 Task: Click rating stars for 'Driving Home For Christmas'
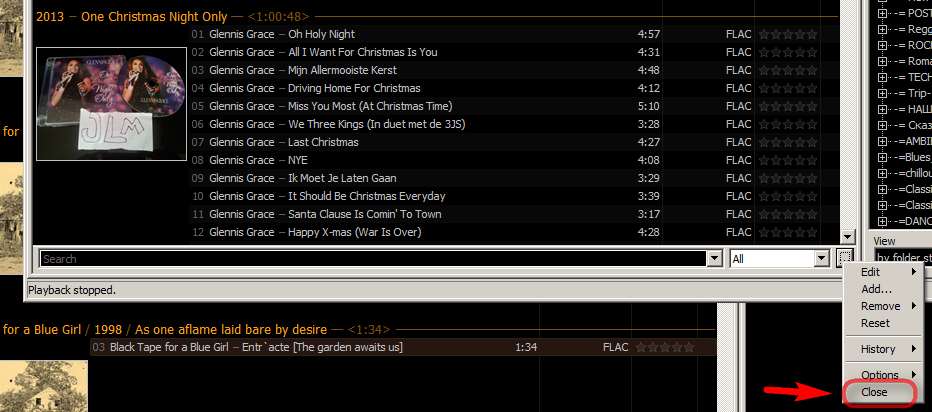[788, 88]
